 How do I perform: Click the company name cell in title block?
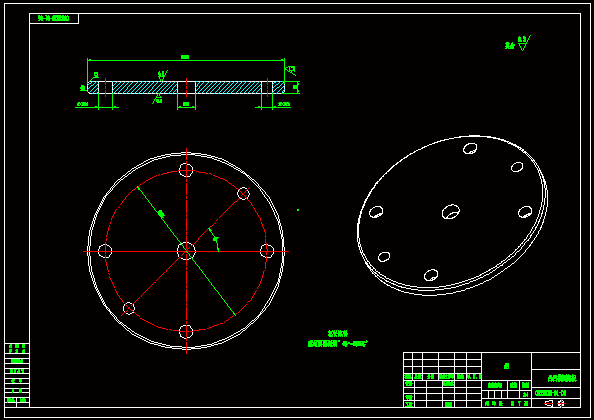click(556, 378)
